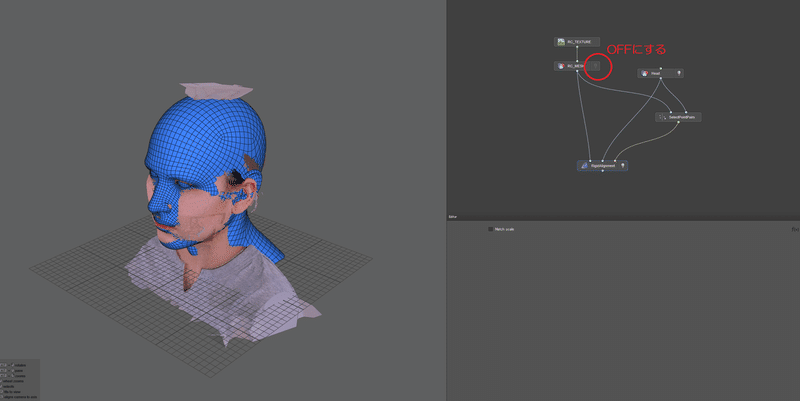Click the RC_MESH node geometry icon
This screenshot has width=800, height=401.
tap(561, 66)
